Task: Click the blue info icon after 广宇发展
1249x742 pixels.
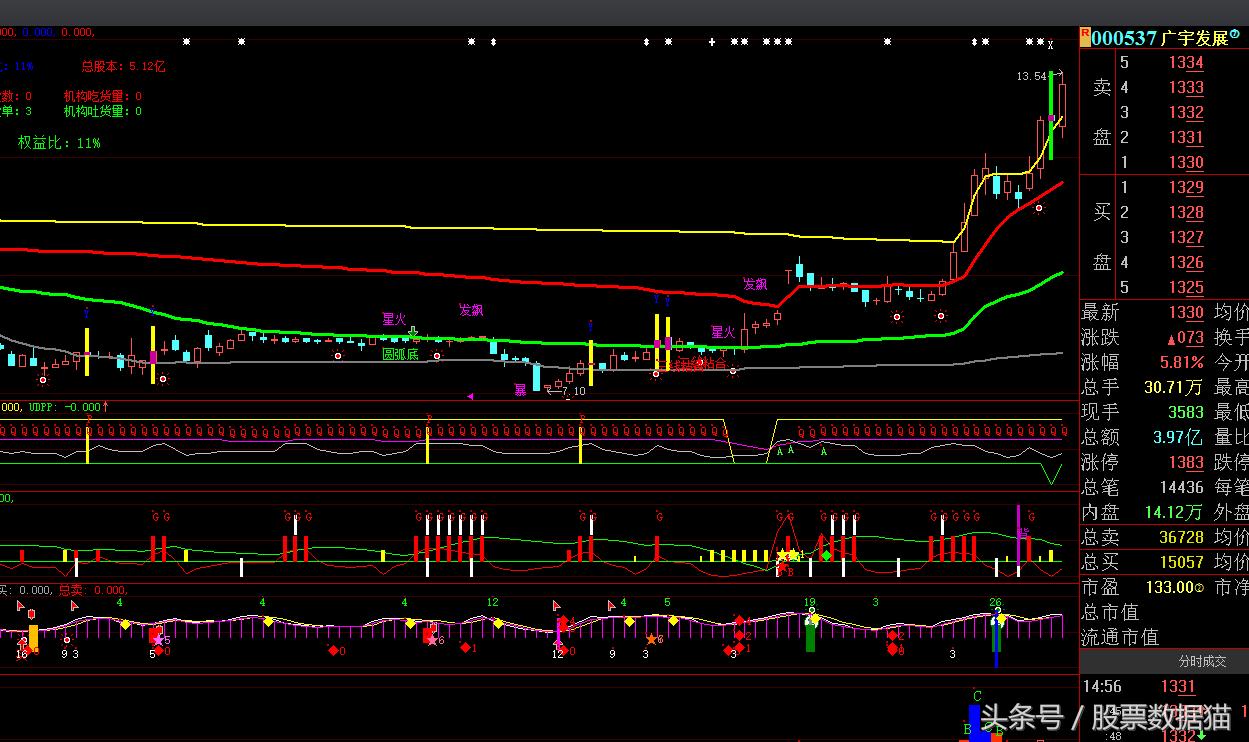Action: click(x=1235, y=35)
